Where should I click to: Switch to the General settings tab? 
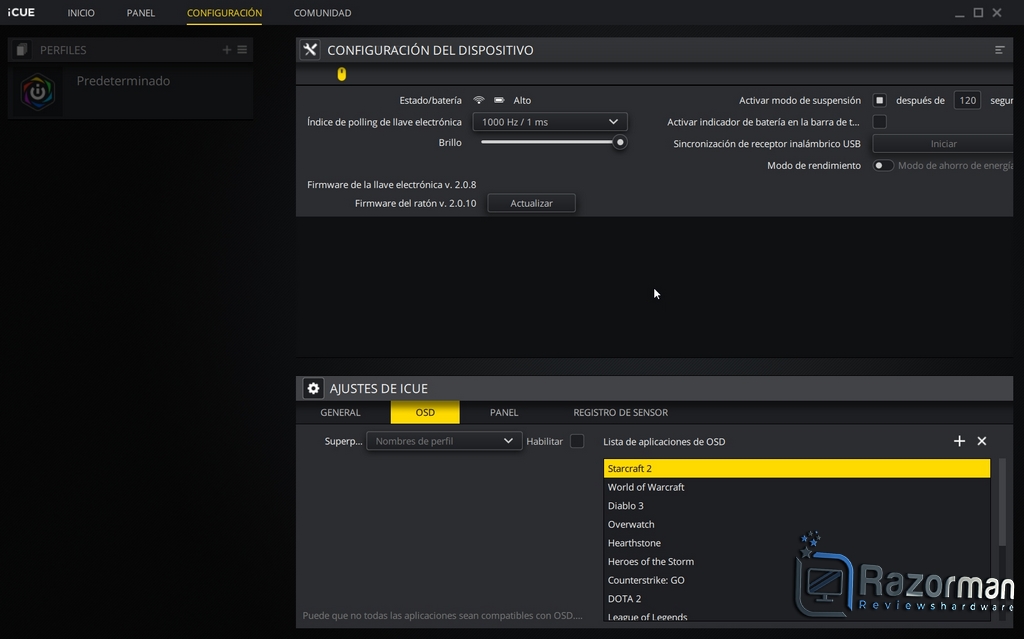[x=340, y=412]
